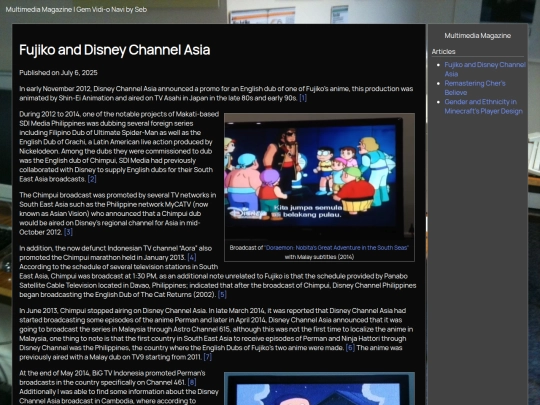Follow citation link [8]
540x405 pixels.
[x=192, y=383]
